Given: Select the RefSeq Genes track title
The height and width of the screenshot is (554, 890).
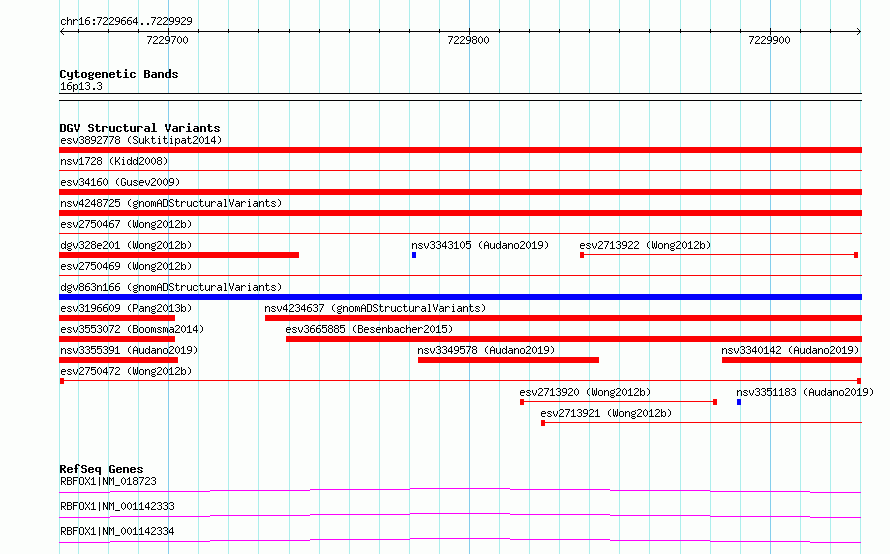Looking at the screenshot, I should click(x=101, y=469).
